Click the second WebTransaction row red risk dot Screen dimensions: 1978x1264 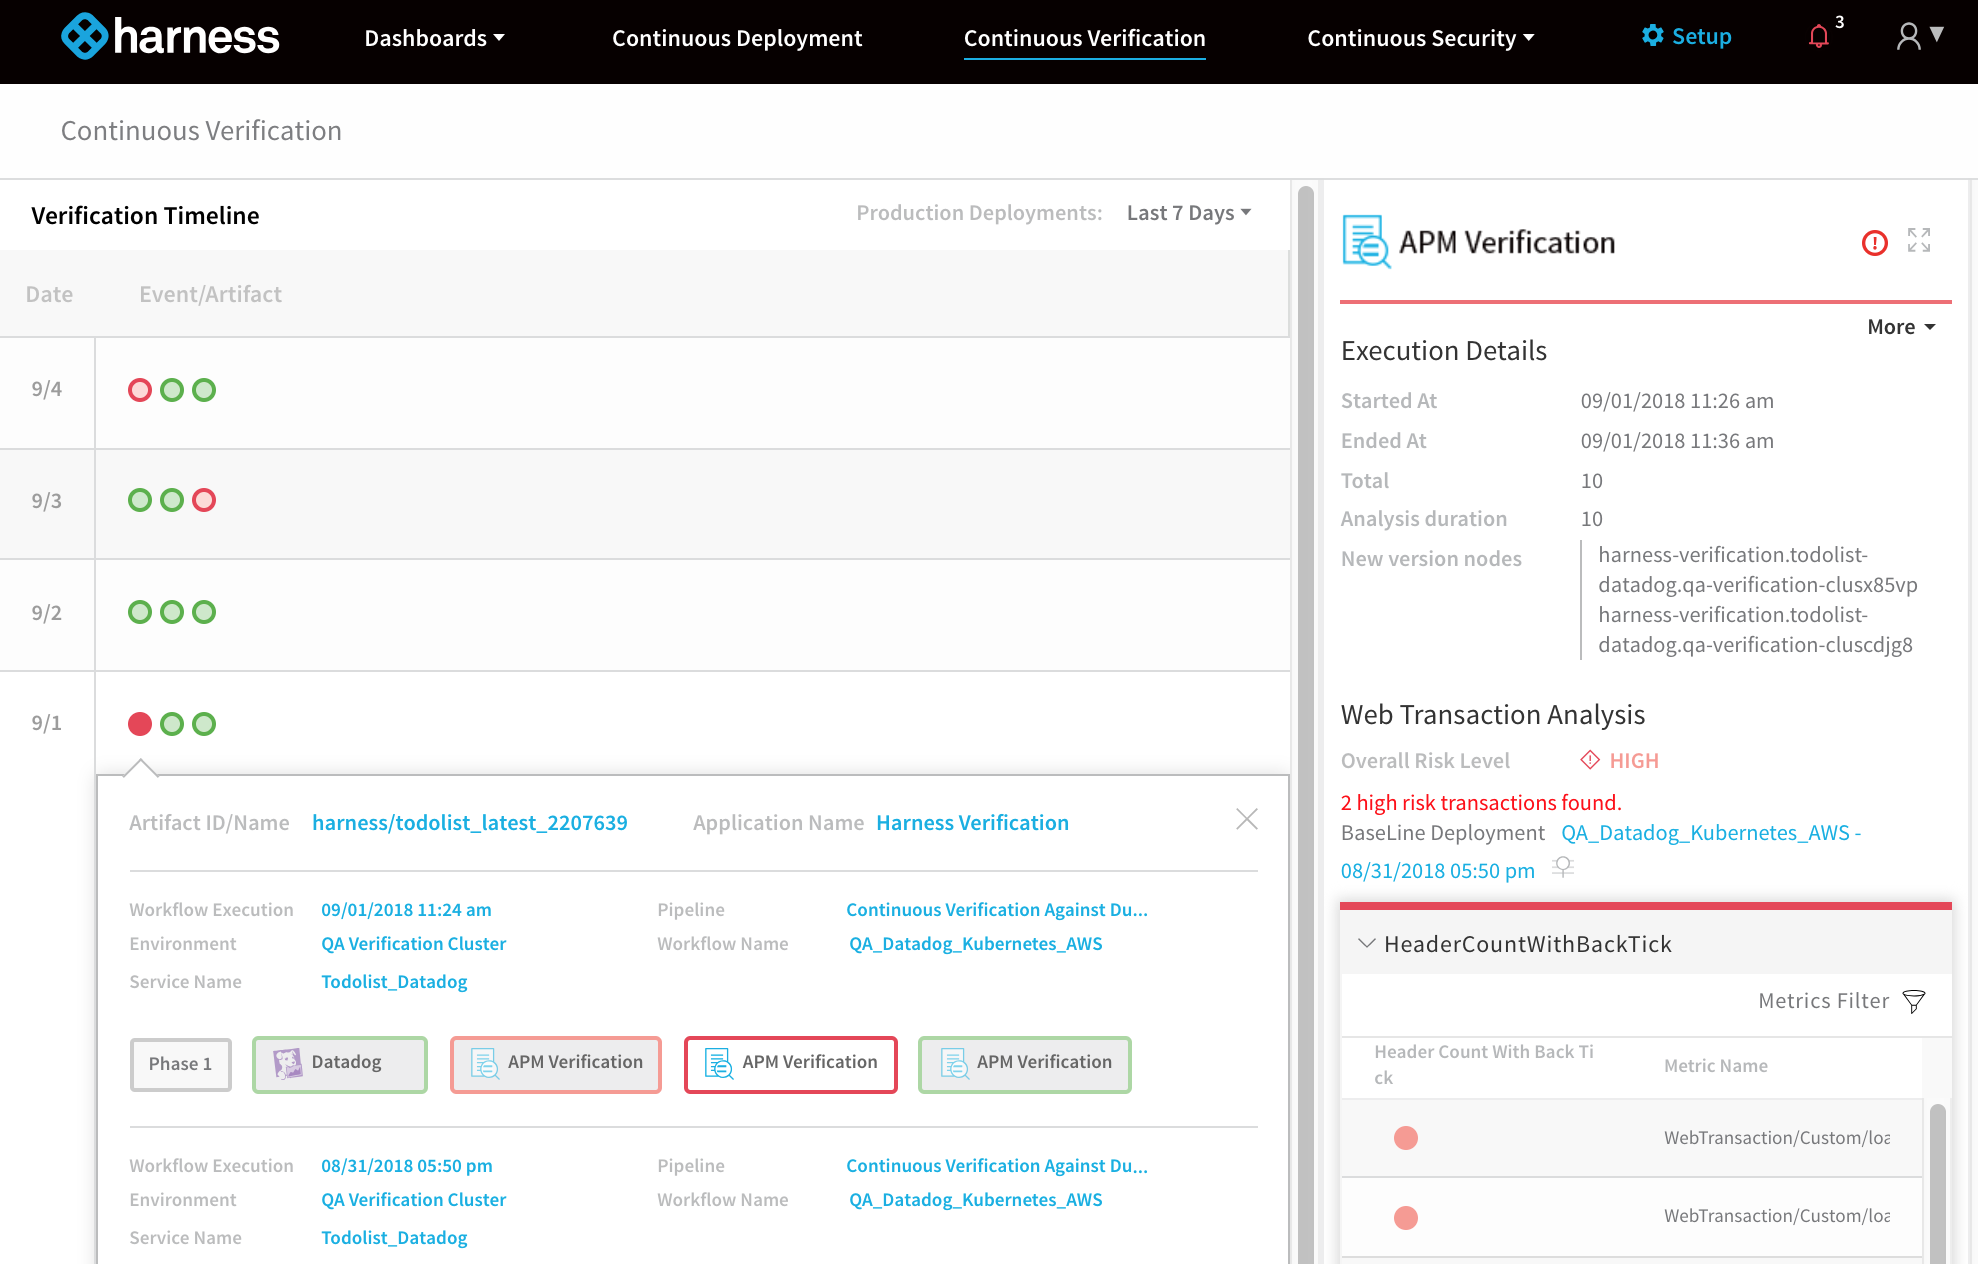pyautogui.click(x=1406, y=1218)
